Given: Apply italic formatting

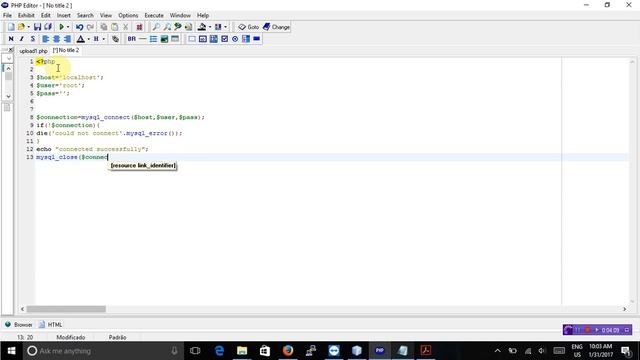Looking at the screenshot, I should 22,39.
